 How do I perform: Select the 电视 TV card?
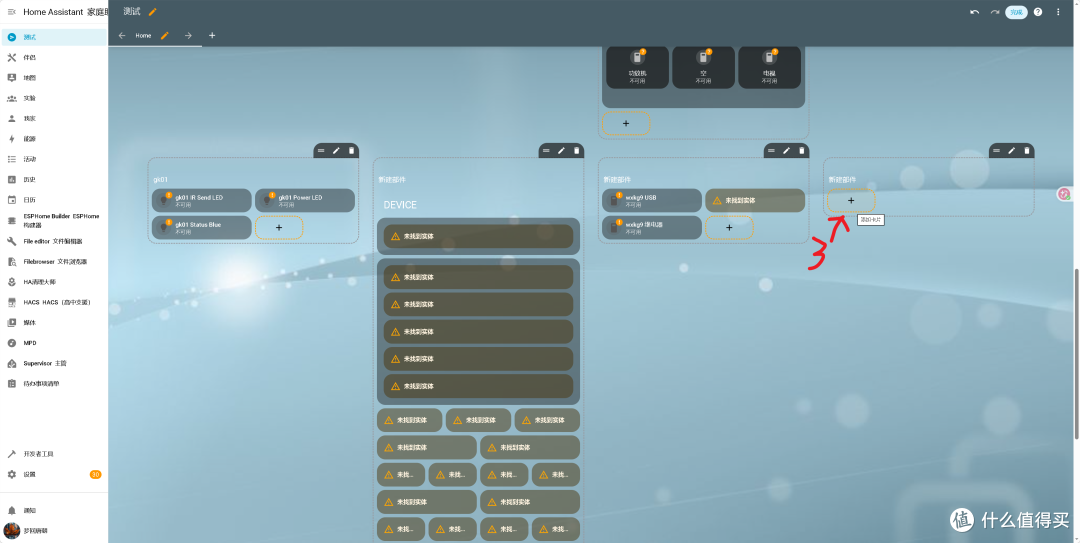pos(769,67)
